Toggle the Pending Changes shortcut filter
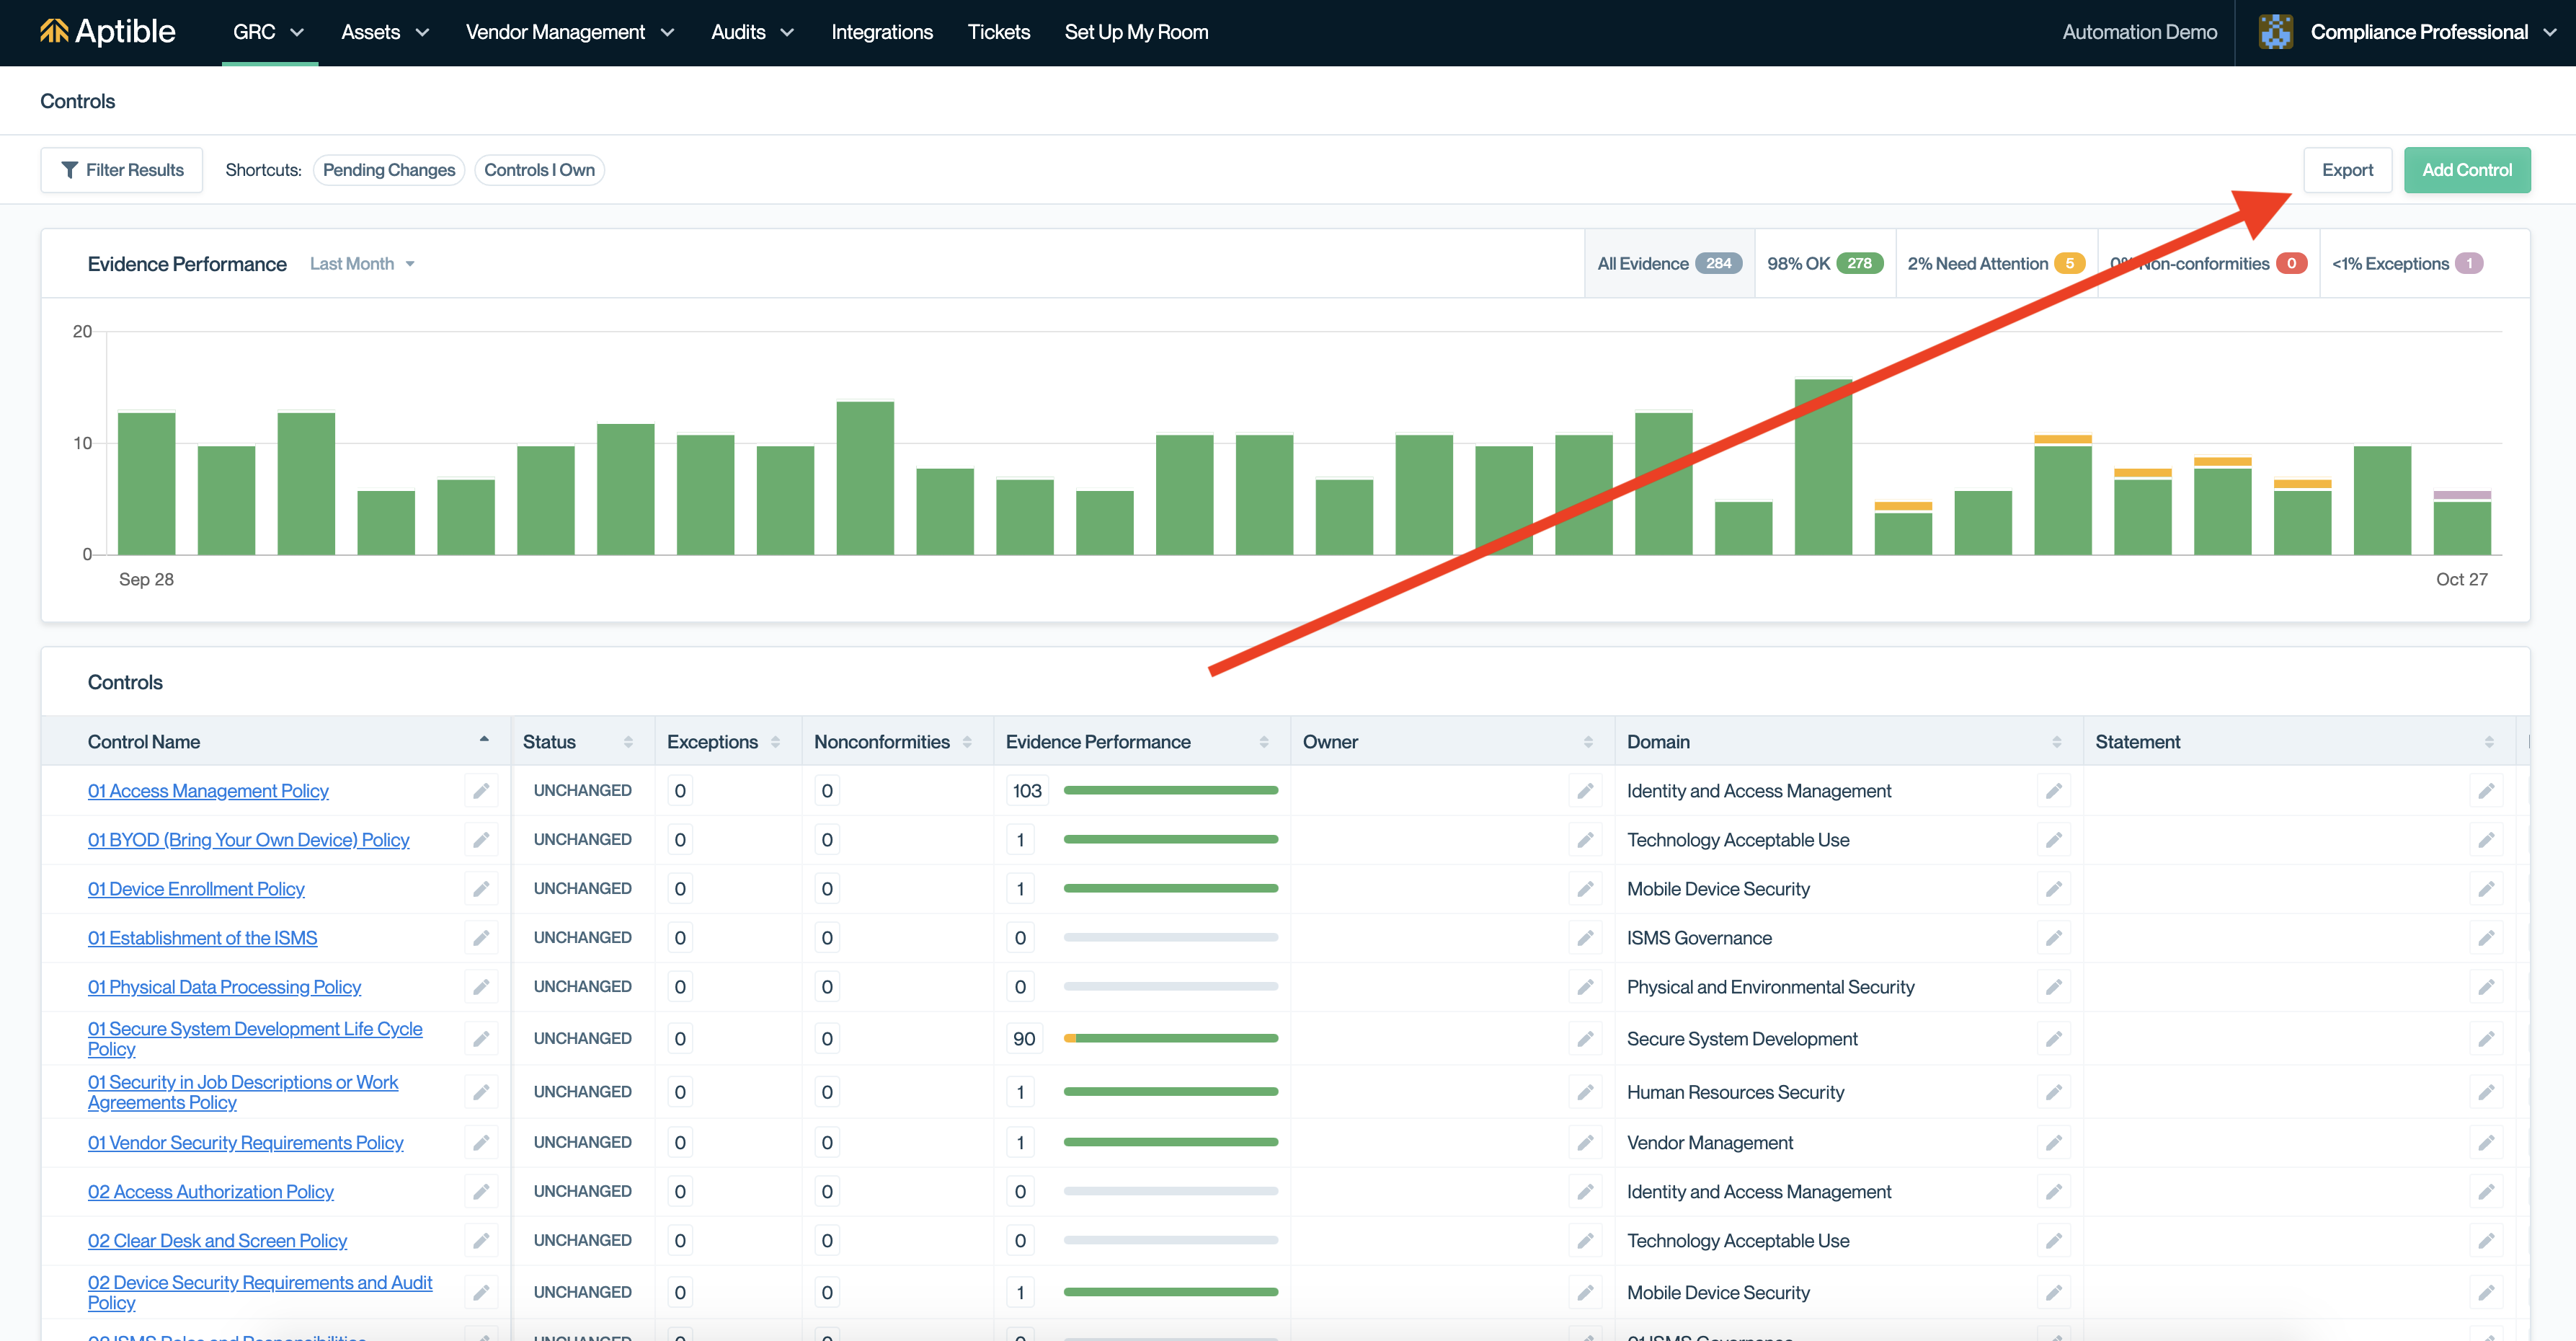This screenshot has height=1341, width=2576. pos(388,170)
